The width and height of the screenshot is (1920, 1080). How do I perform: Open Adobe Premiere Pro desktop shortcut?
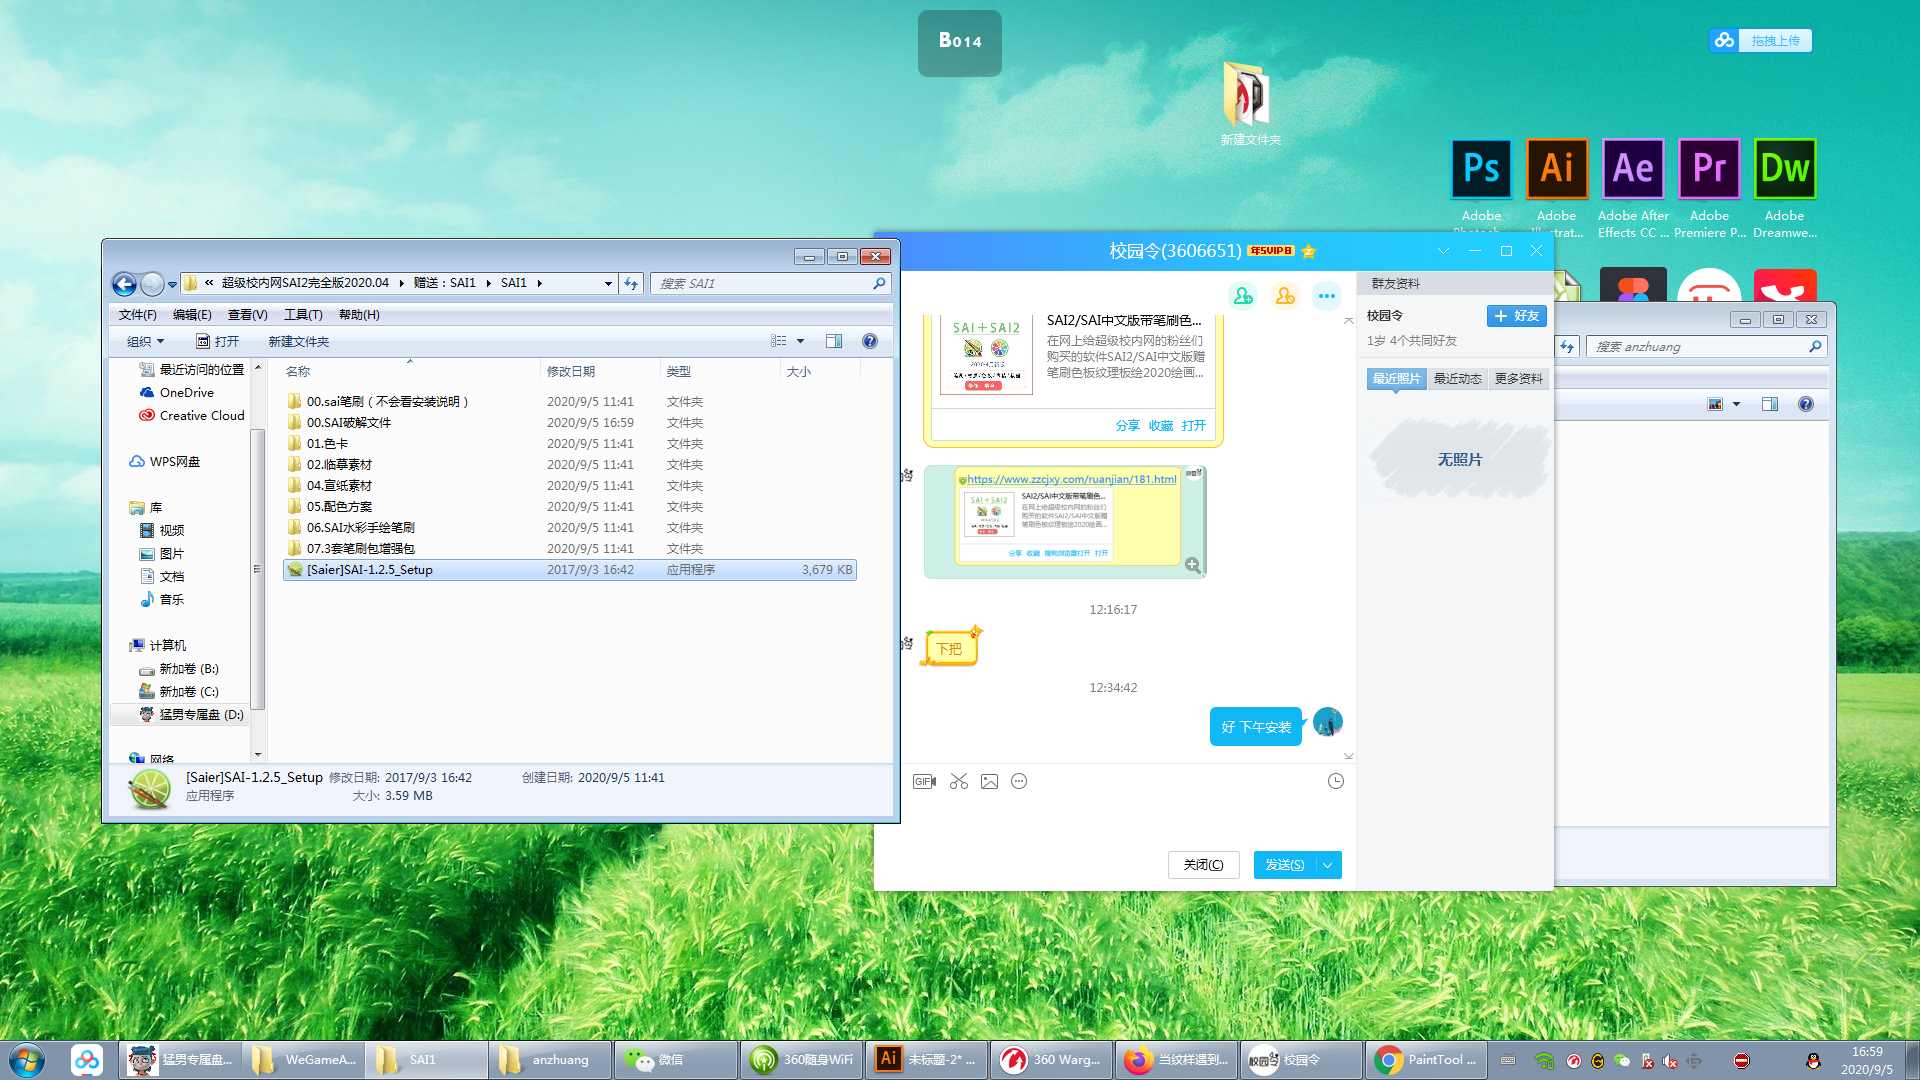point(1709,188)
